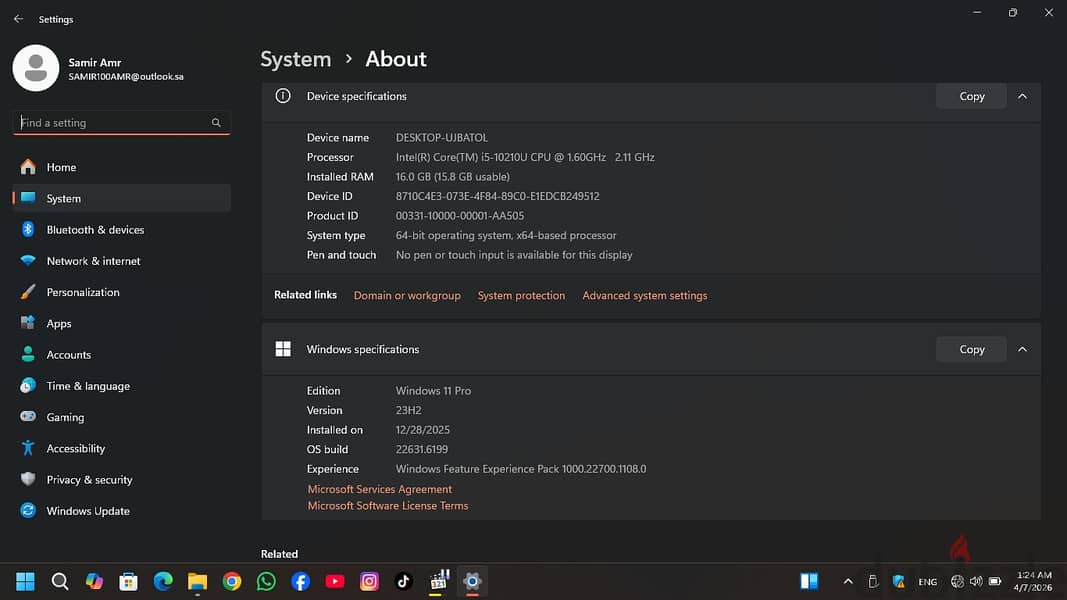Image resolution: width=1067 pixels, height=600 pixels.
Task: Open WhatsApp from the taskbar
Action: 266,581
